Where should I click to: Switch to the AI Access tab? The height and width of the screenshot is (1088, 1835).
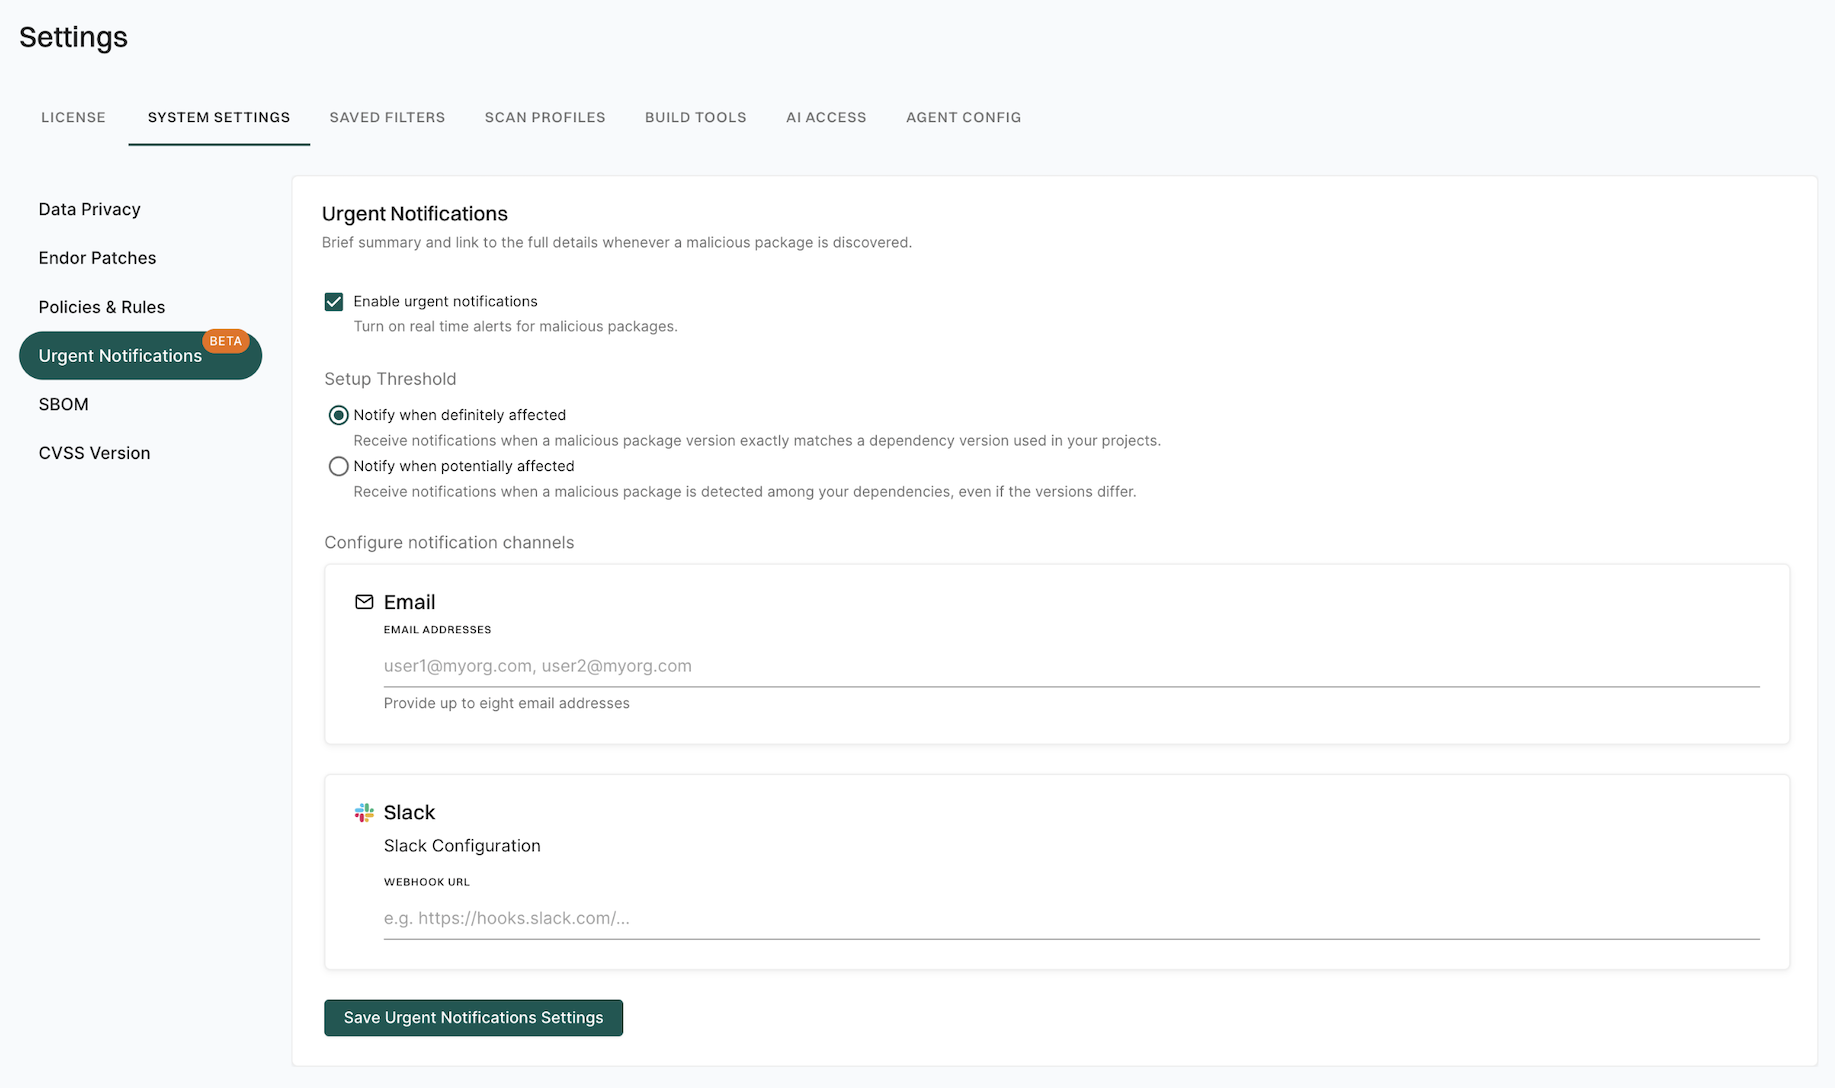click(x=826, y=117)
